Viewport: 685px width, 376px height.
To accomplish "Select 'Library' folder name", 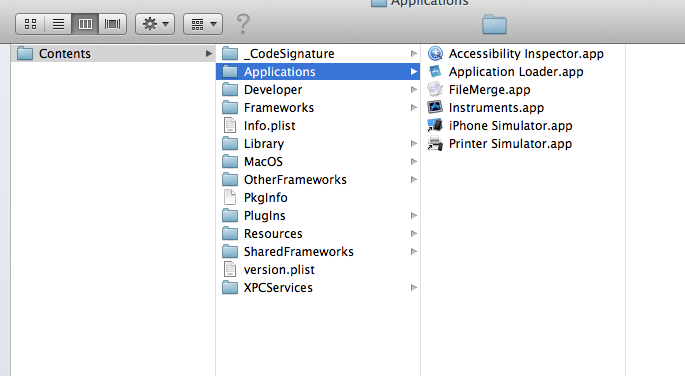I will pyautogui.click(x=264, y=143).
